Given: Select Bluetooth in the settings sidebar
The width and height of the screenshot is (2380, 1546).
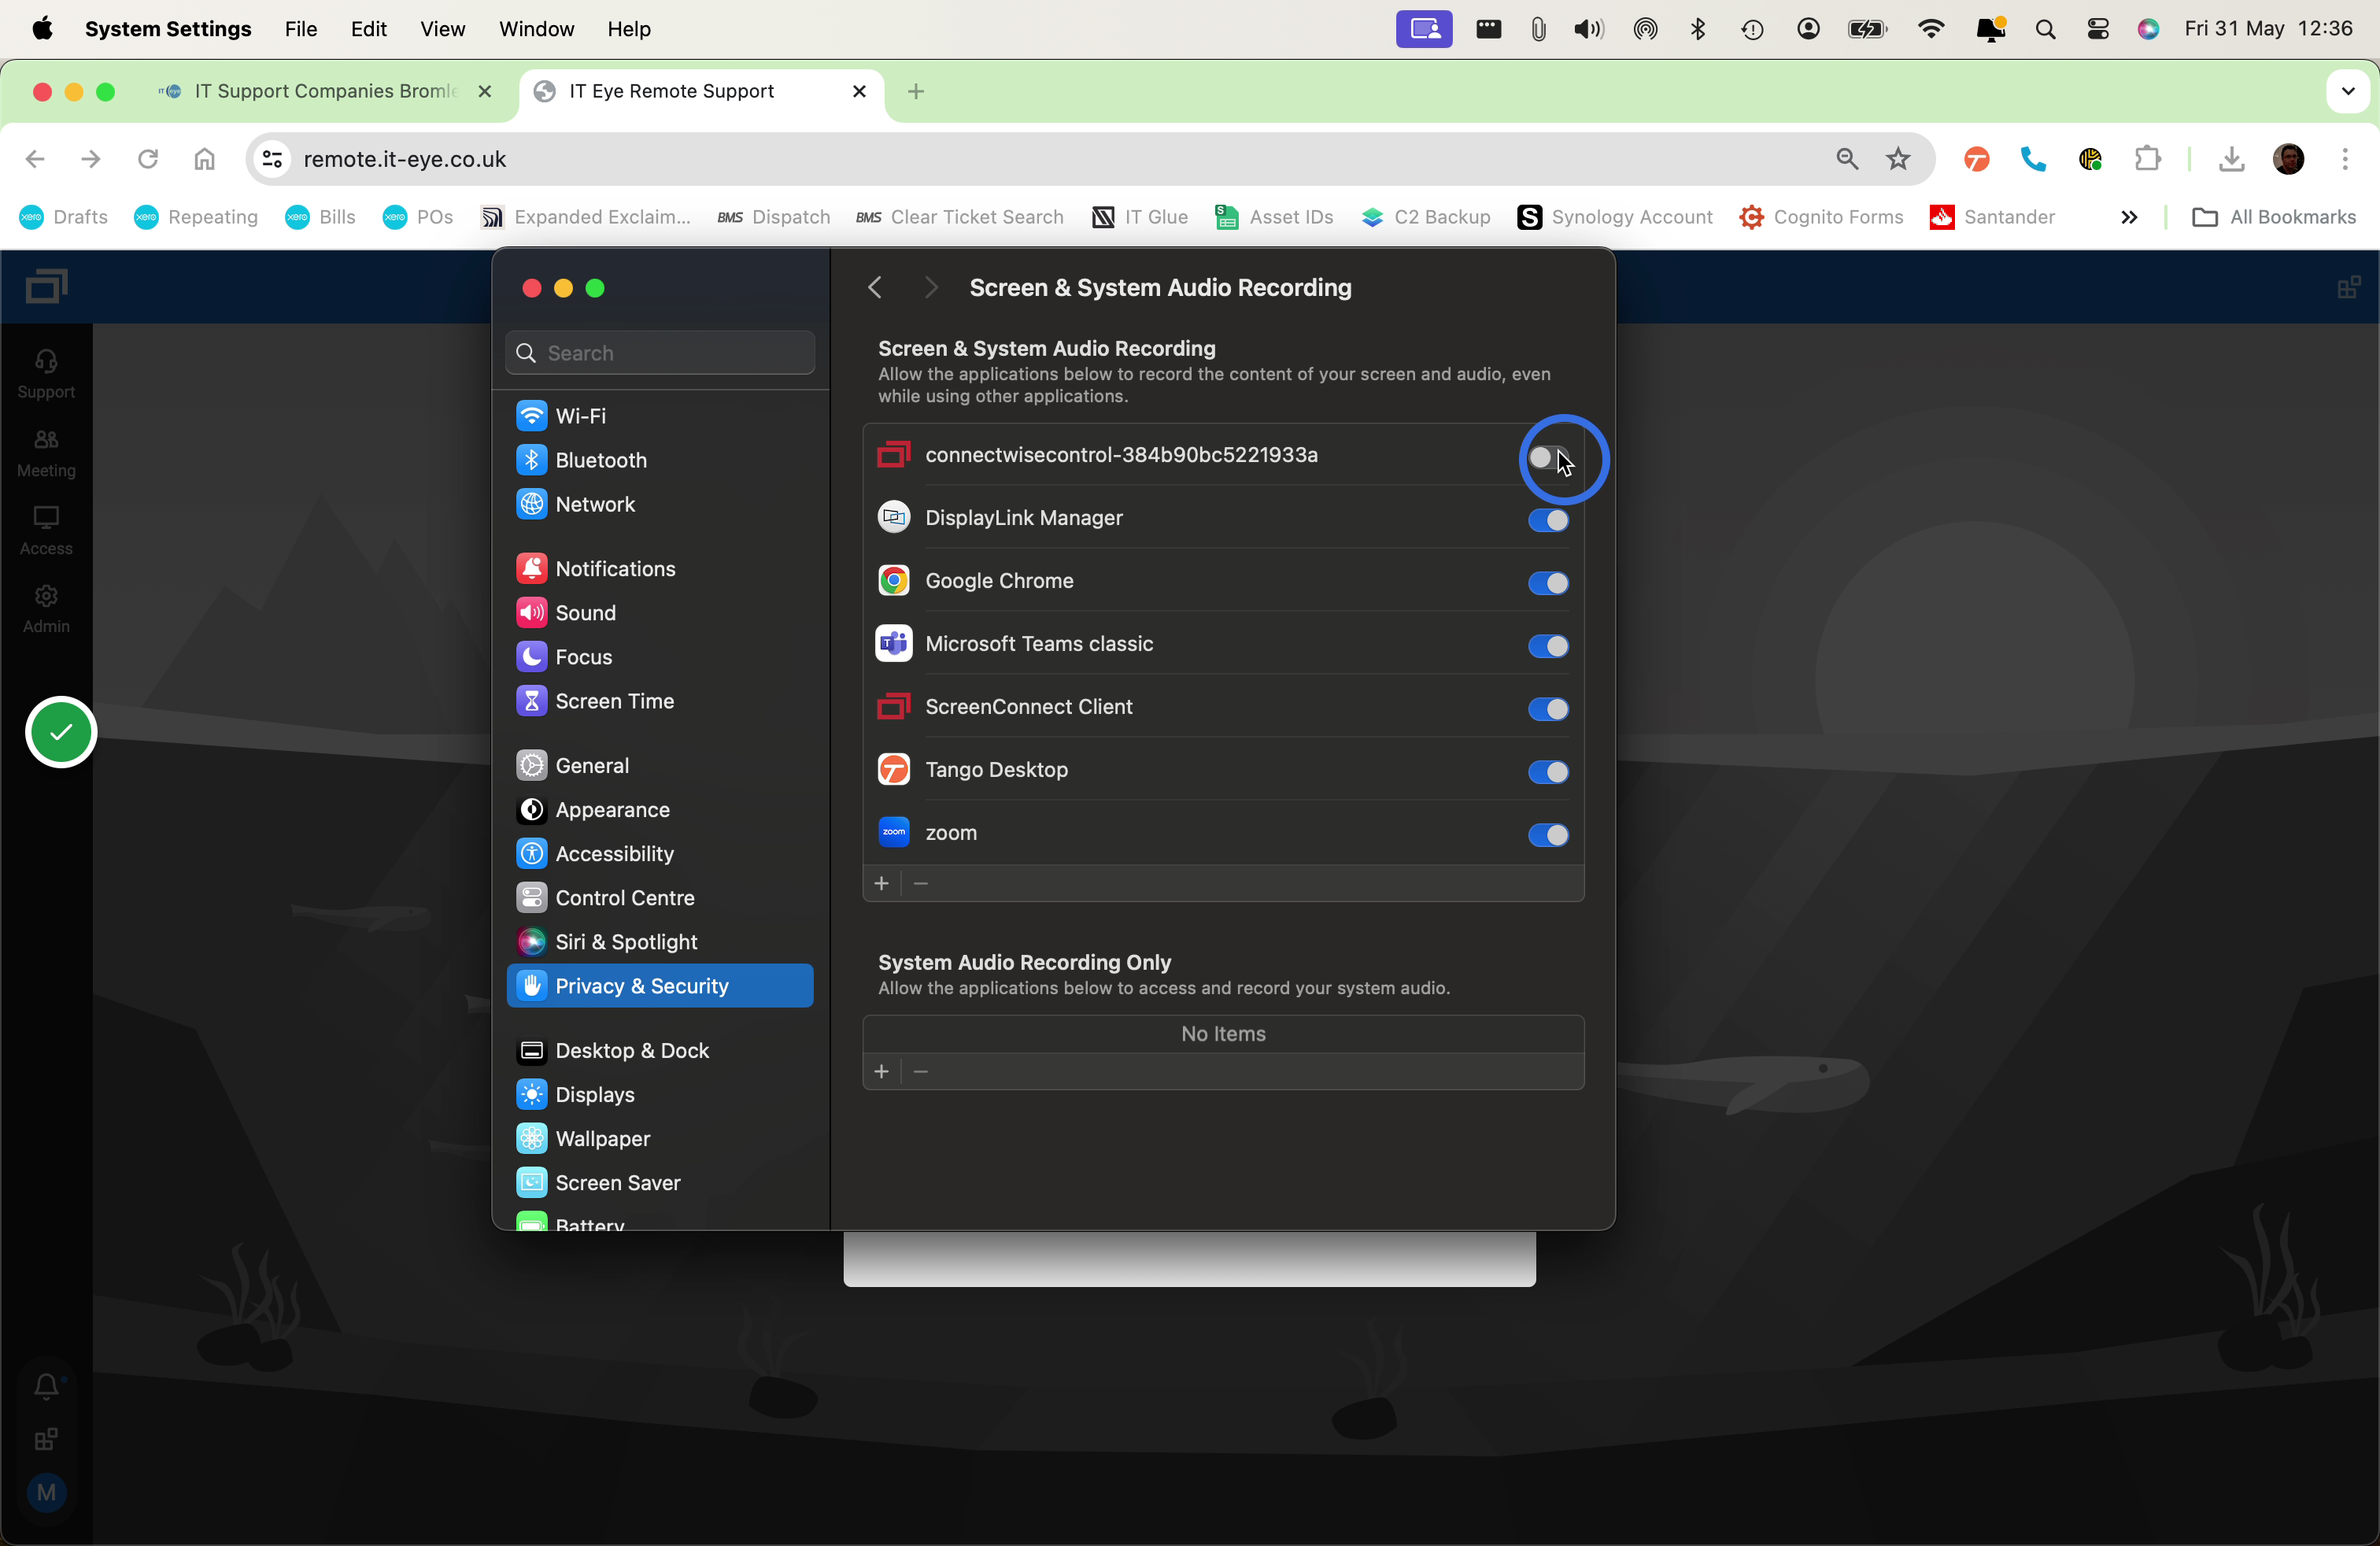Looking at the screenshot, I should point(660,460).
